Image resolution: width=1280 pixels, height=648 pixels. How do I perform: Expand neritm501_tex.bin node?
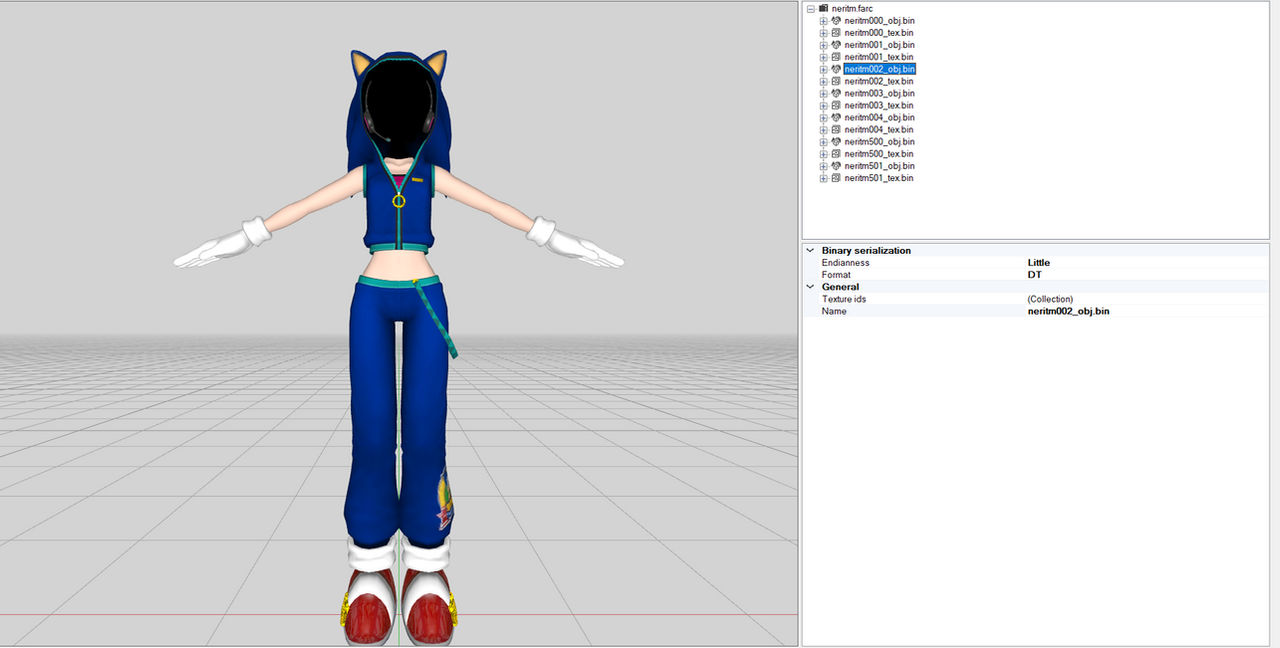[824, 178]
